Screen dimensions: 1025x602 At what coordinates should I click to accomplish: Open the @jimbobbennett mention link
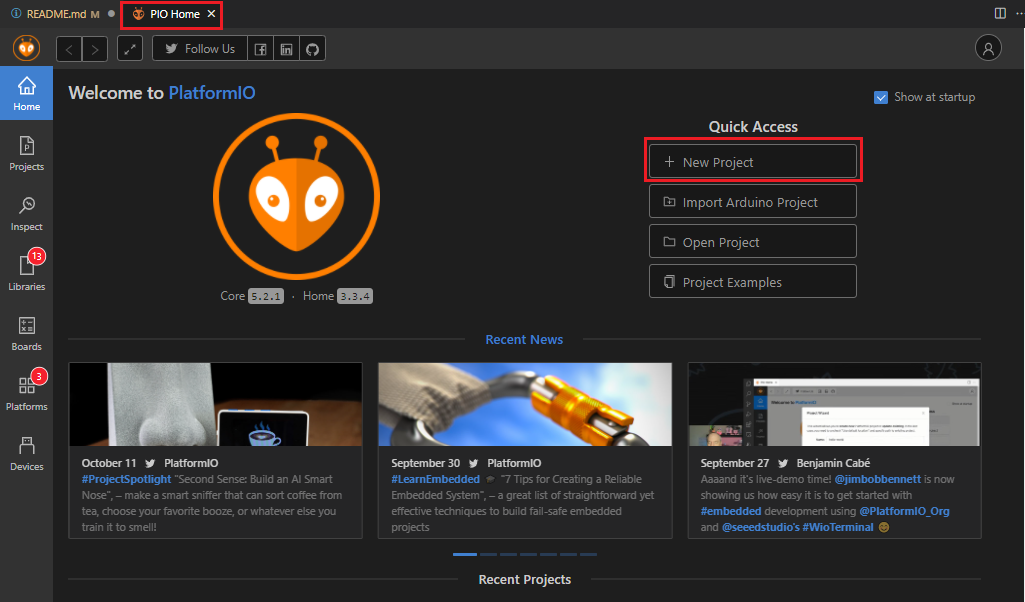click(x=877, y=479)
